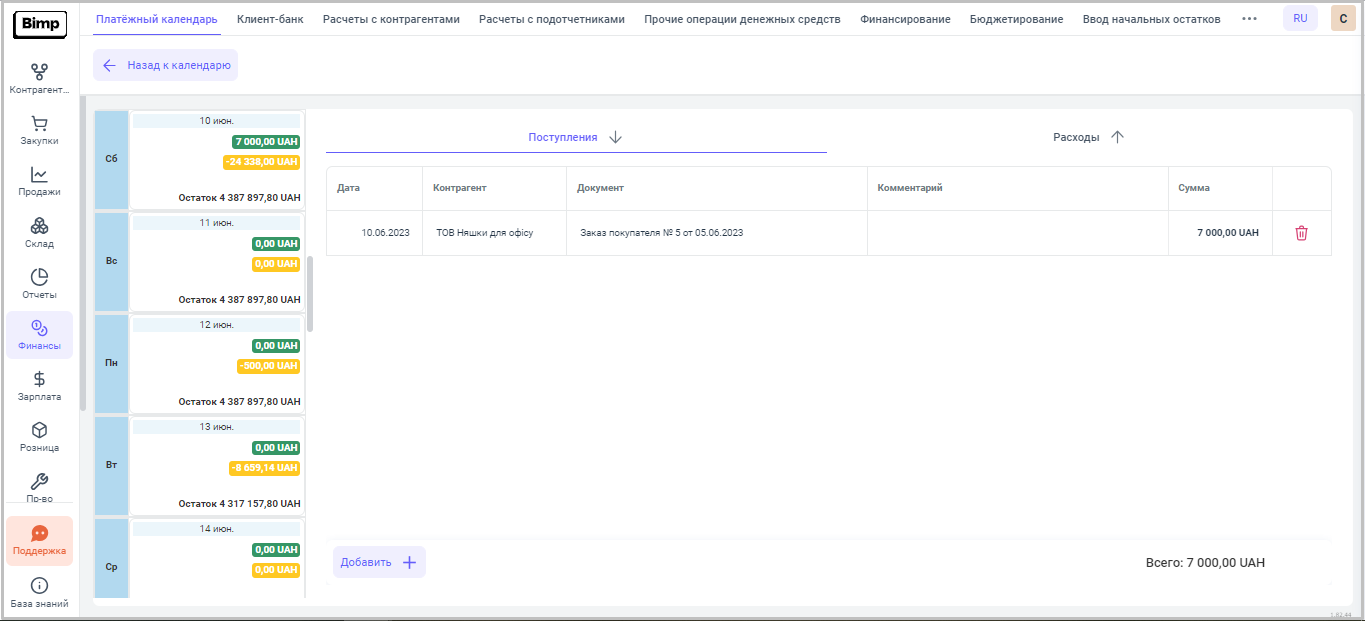This screenshot has height=621, width=1365.
Task: Open Расчеты с контрагентами tab
Action: pos(391,19)
